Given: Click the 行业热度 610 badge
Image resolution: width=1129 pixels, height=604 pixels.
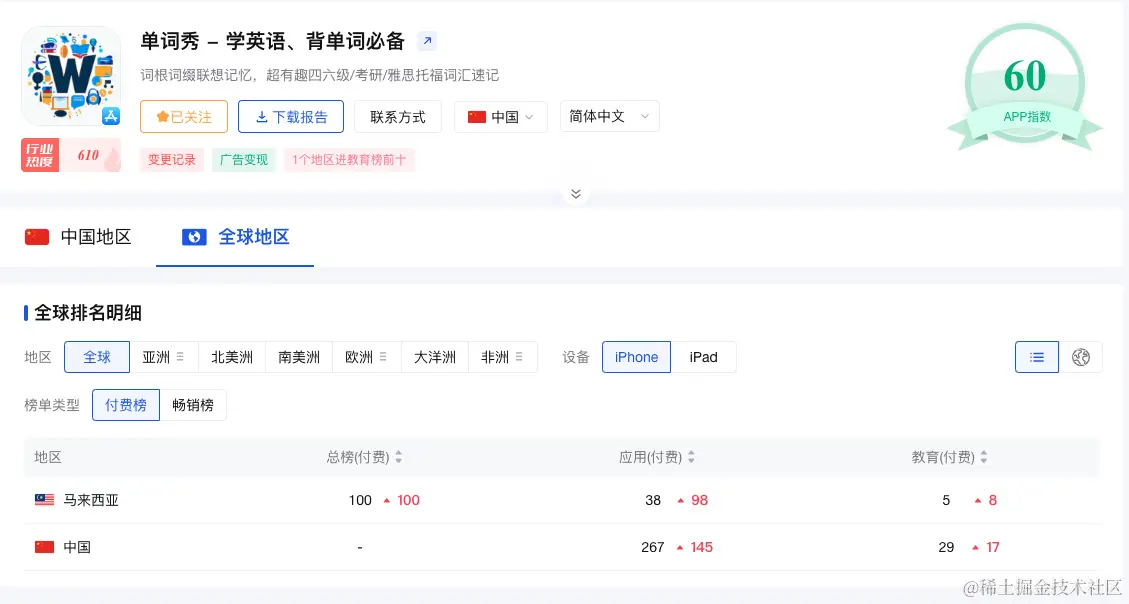Looking at the screenshot, I should point(71,155).
